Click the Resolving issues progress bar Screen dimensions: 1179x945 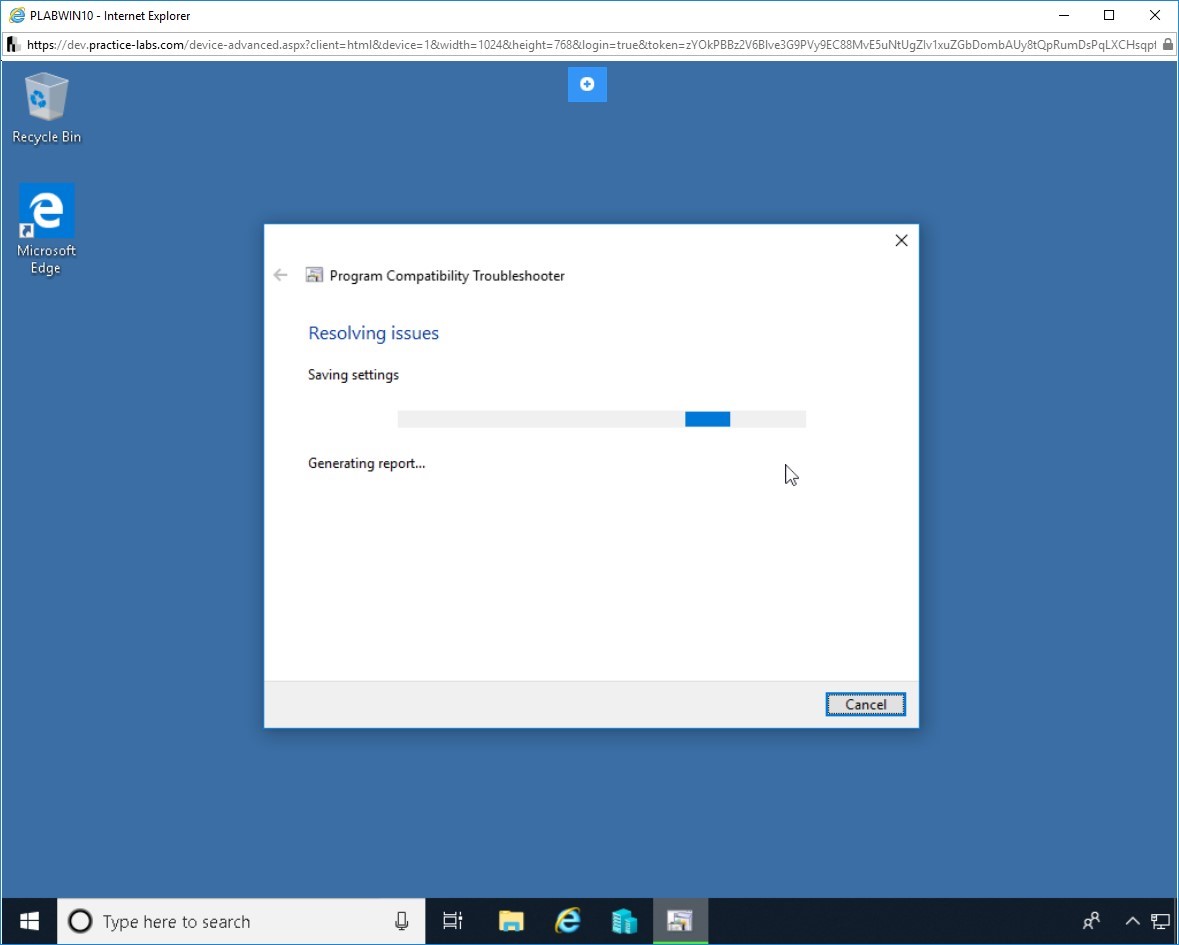[602, 419]
